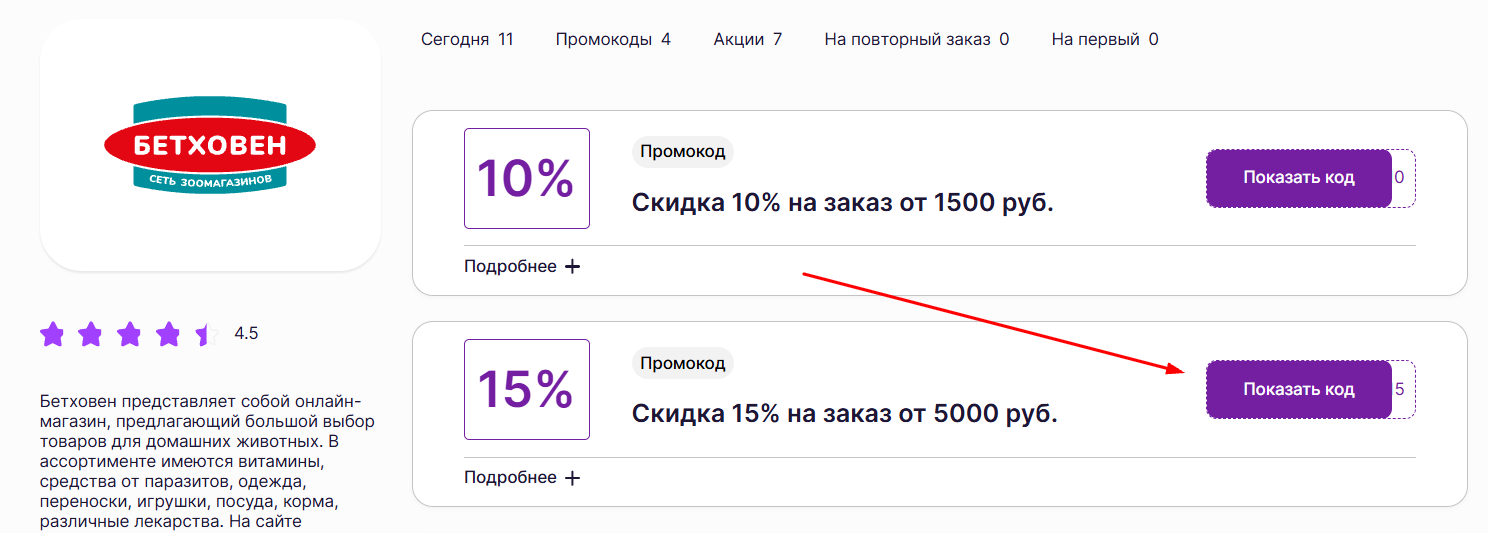Open the На первый tab

[1104, 40]
